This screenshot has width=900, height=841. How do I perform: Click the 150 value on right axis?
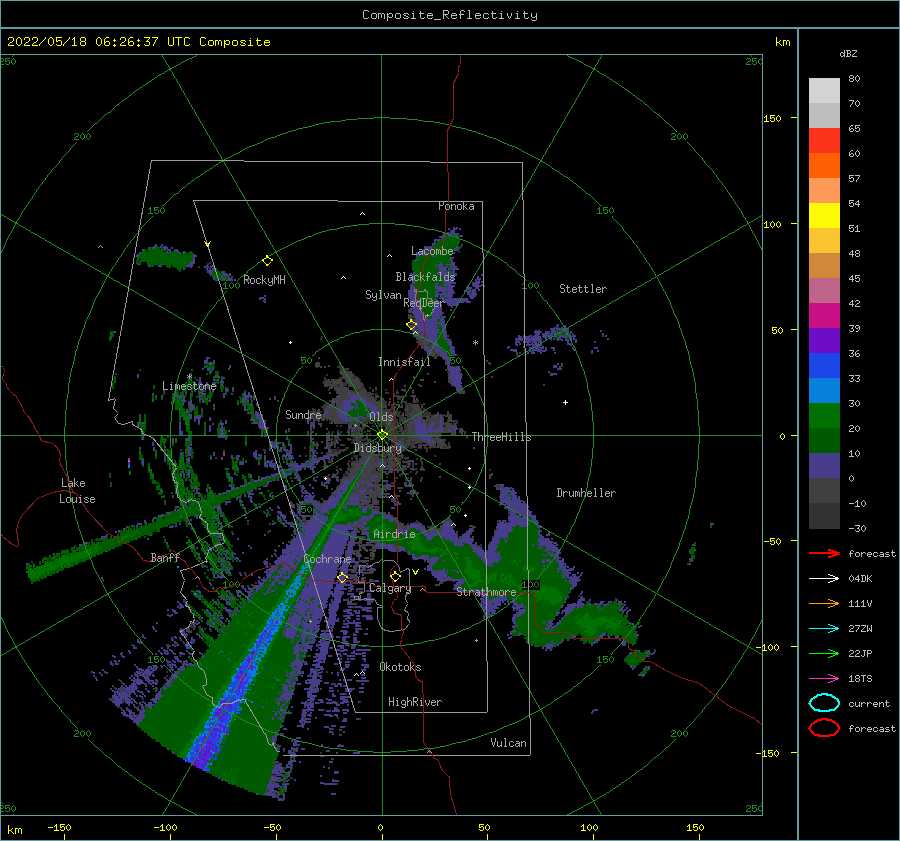click(773, 118)
